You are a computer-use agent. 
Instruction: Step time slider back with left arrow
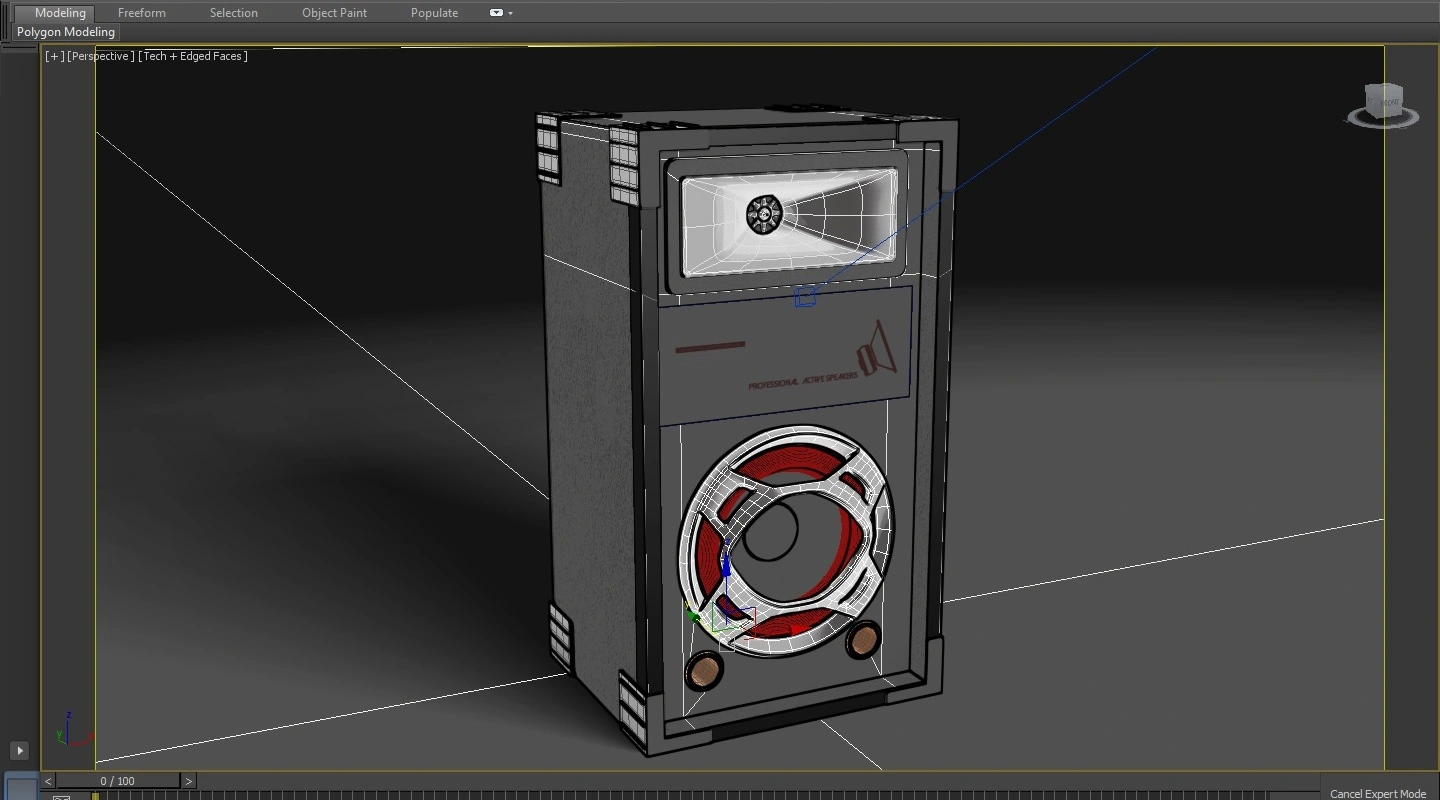(48, 781)
